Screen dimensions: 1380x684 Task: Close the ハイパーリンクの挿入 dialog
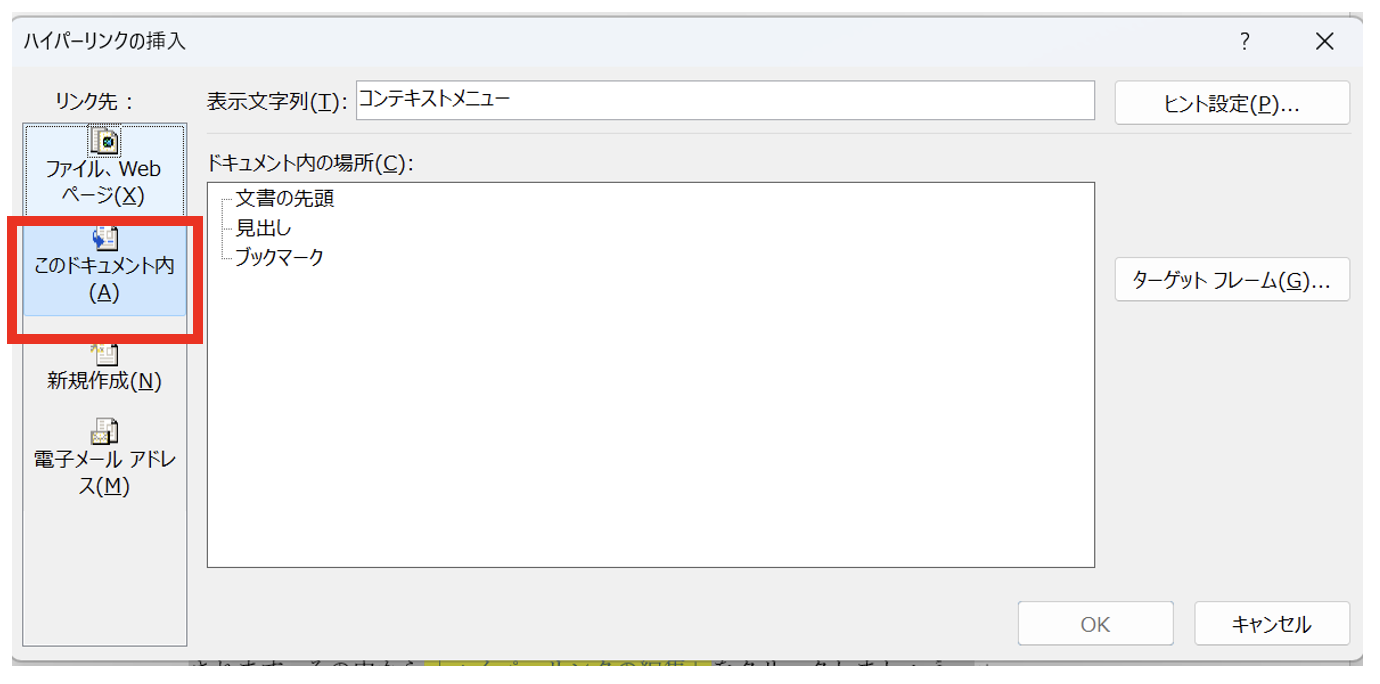click(x=1325, y=41)
